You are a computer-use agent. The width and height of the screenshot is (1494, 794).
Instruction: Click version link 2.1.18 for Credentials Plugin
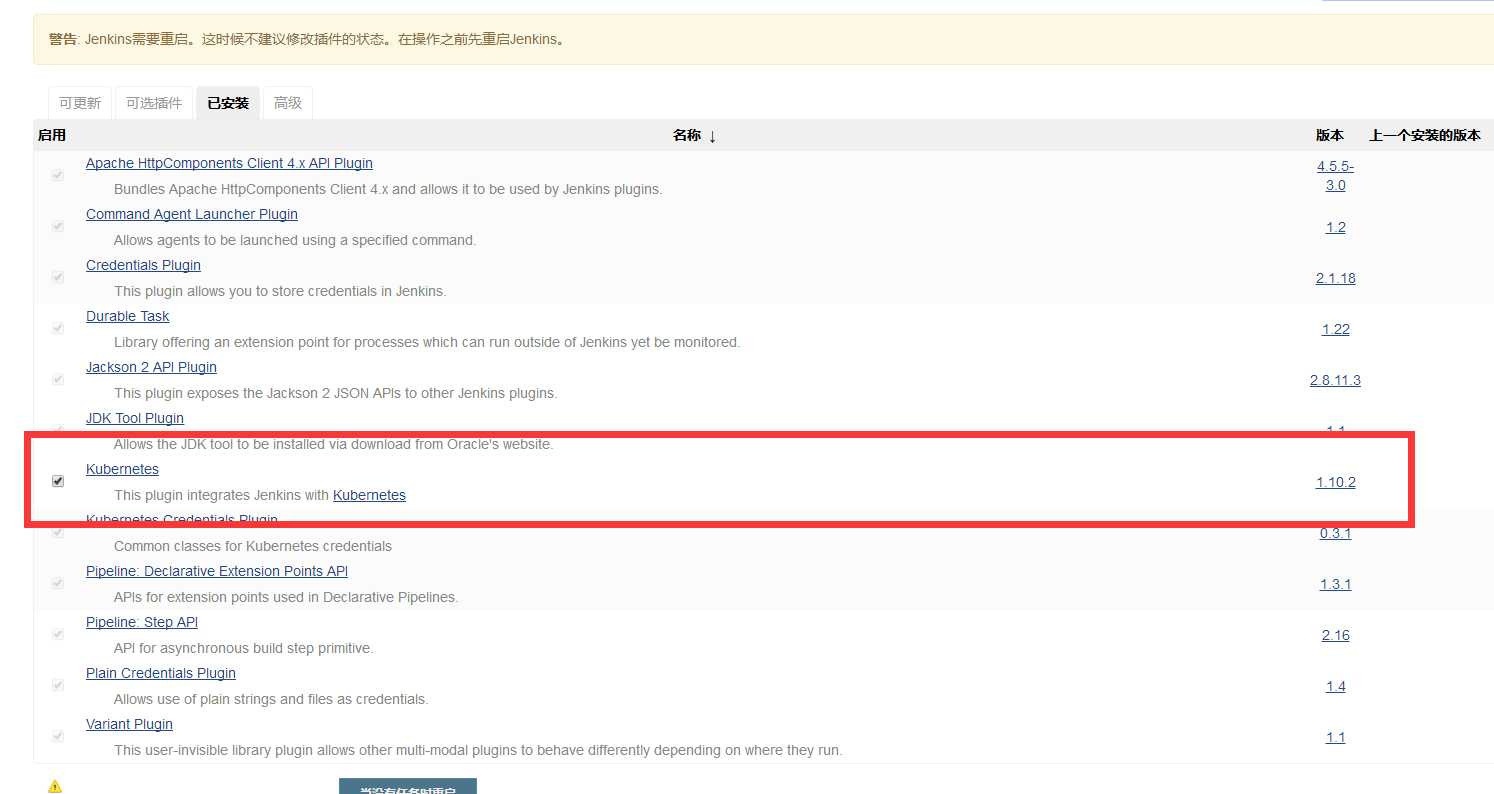pos(1335,278)
